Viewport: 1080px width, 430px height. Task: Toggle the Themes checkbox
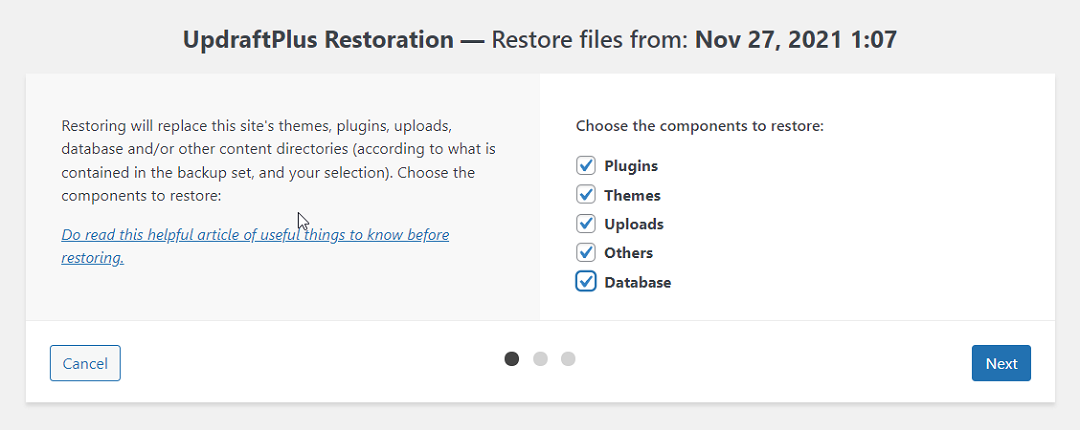tap(586, 195)
